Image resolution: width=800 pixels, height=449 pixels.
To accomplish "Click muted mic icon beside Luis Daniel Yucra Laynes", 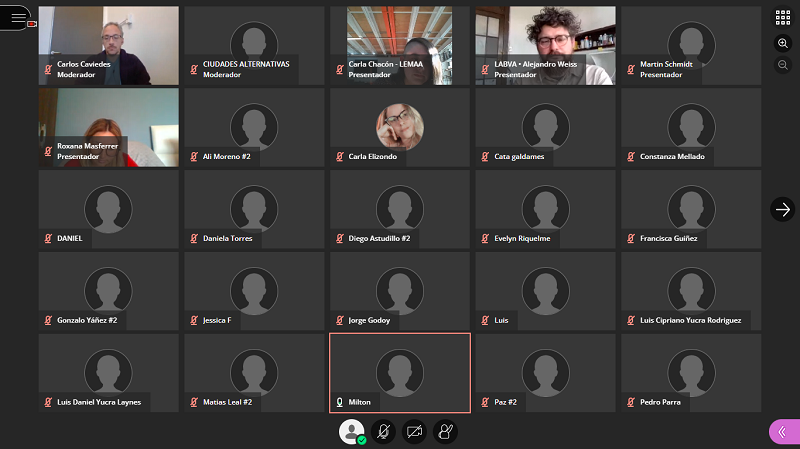I will (x=48, y=402).
